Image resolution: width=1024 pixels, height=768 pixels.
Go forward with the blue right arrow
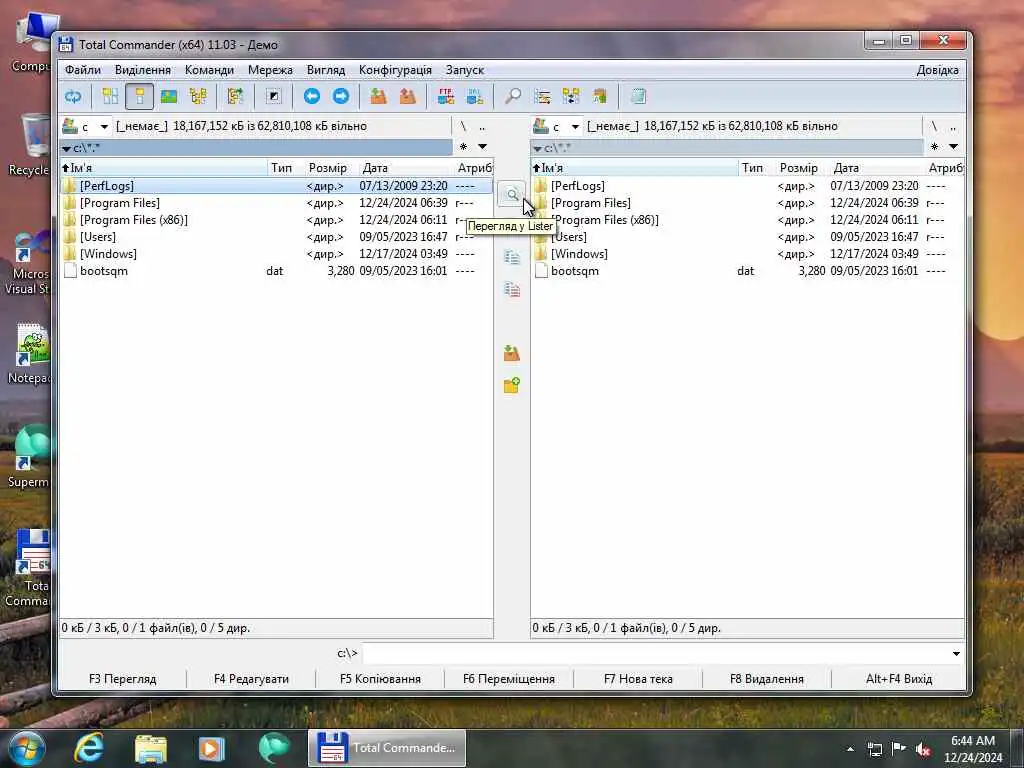click(x=341, y=97)
